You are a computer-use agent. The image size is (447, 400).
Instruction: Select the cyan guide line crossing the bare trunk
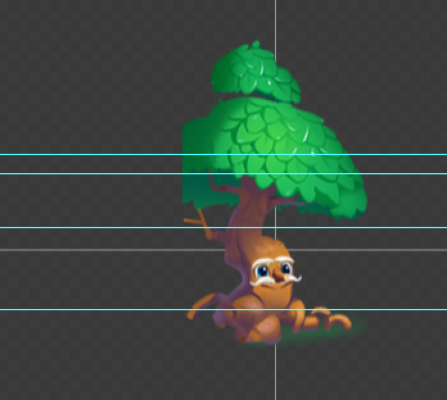tap(223, 228)
